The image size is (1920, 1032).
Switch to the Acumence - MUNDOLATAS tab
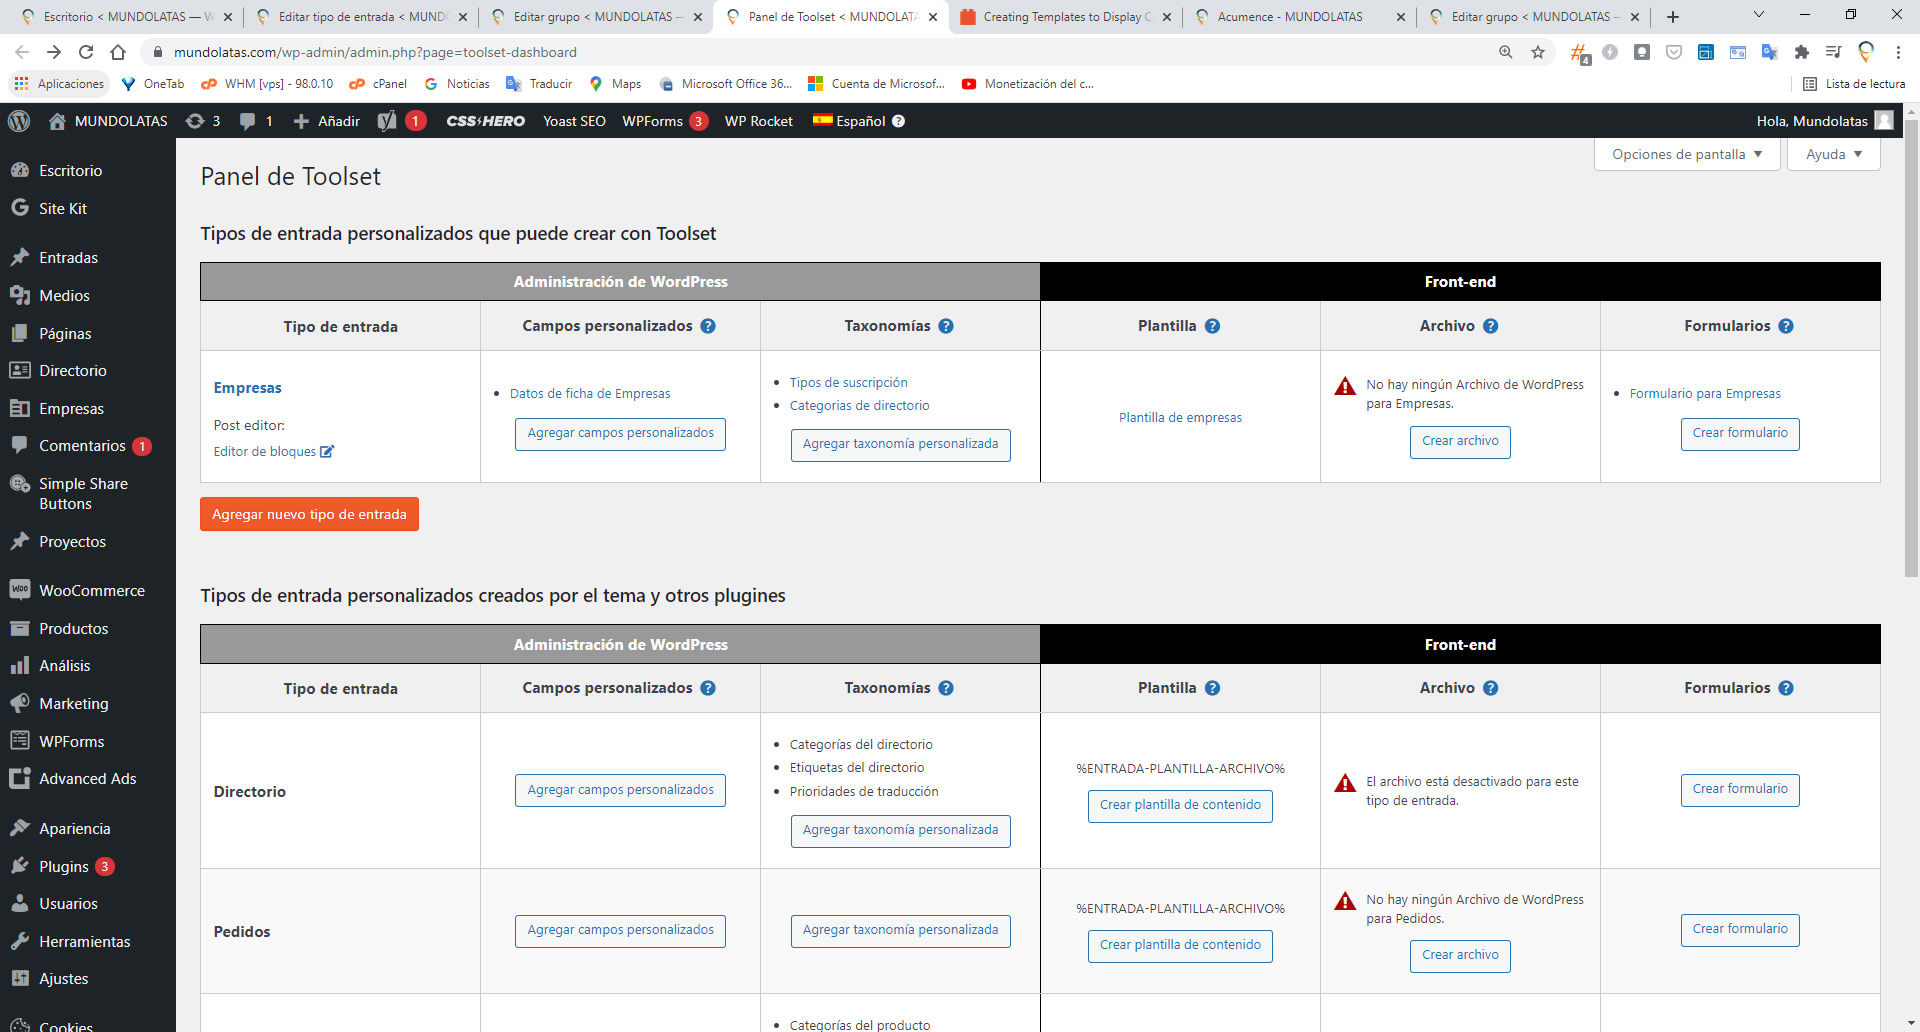click(1289, 17)
